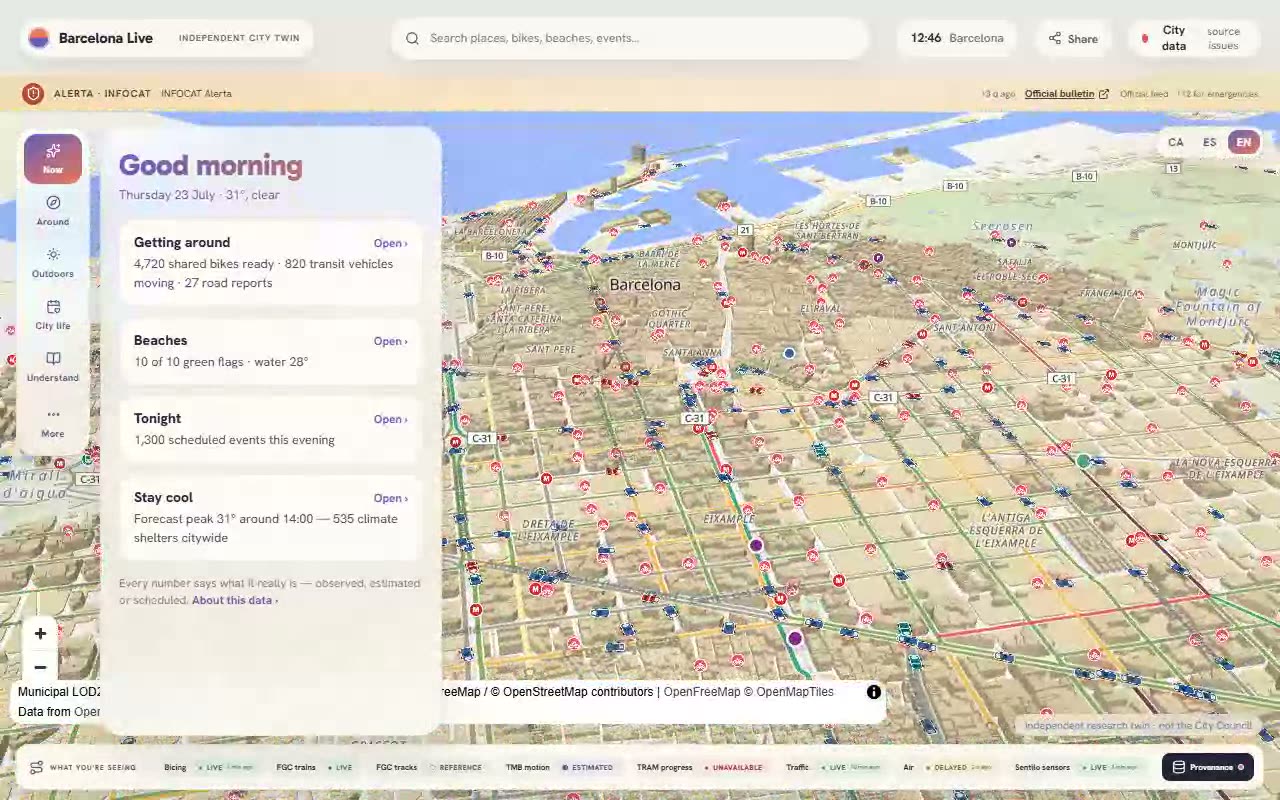Click the Barcelona Live logo icon
The width and height of the screenshot is (1280, 800).
[x=39, y=38]
